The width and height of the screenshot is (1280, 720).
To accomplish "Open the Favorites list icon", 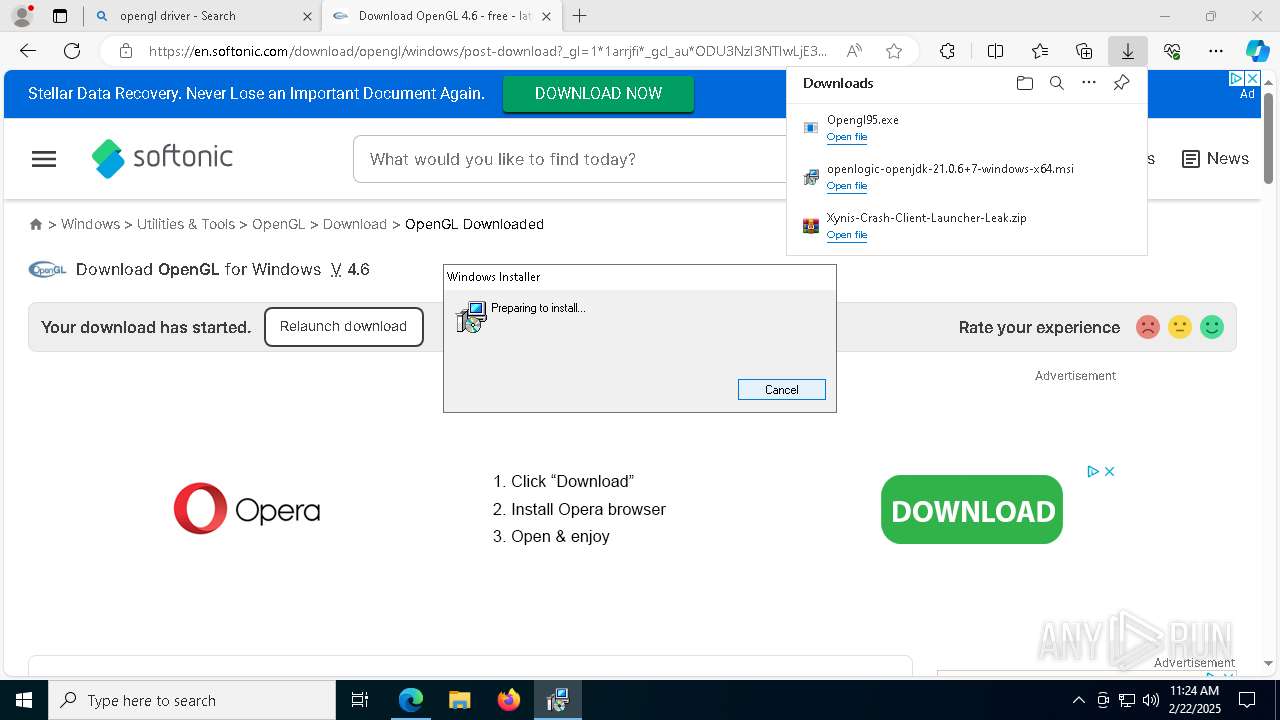I will (1040, 51).
